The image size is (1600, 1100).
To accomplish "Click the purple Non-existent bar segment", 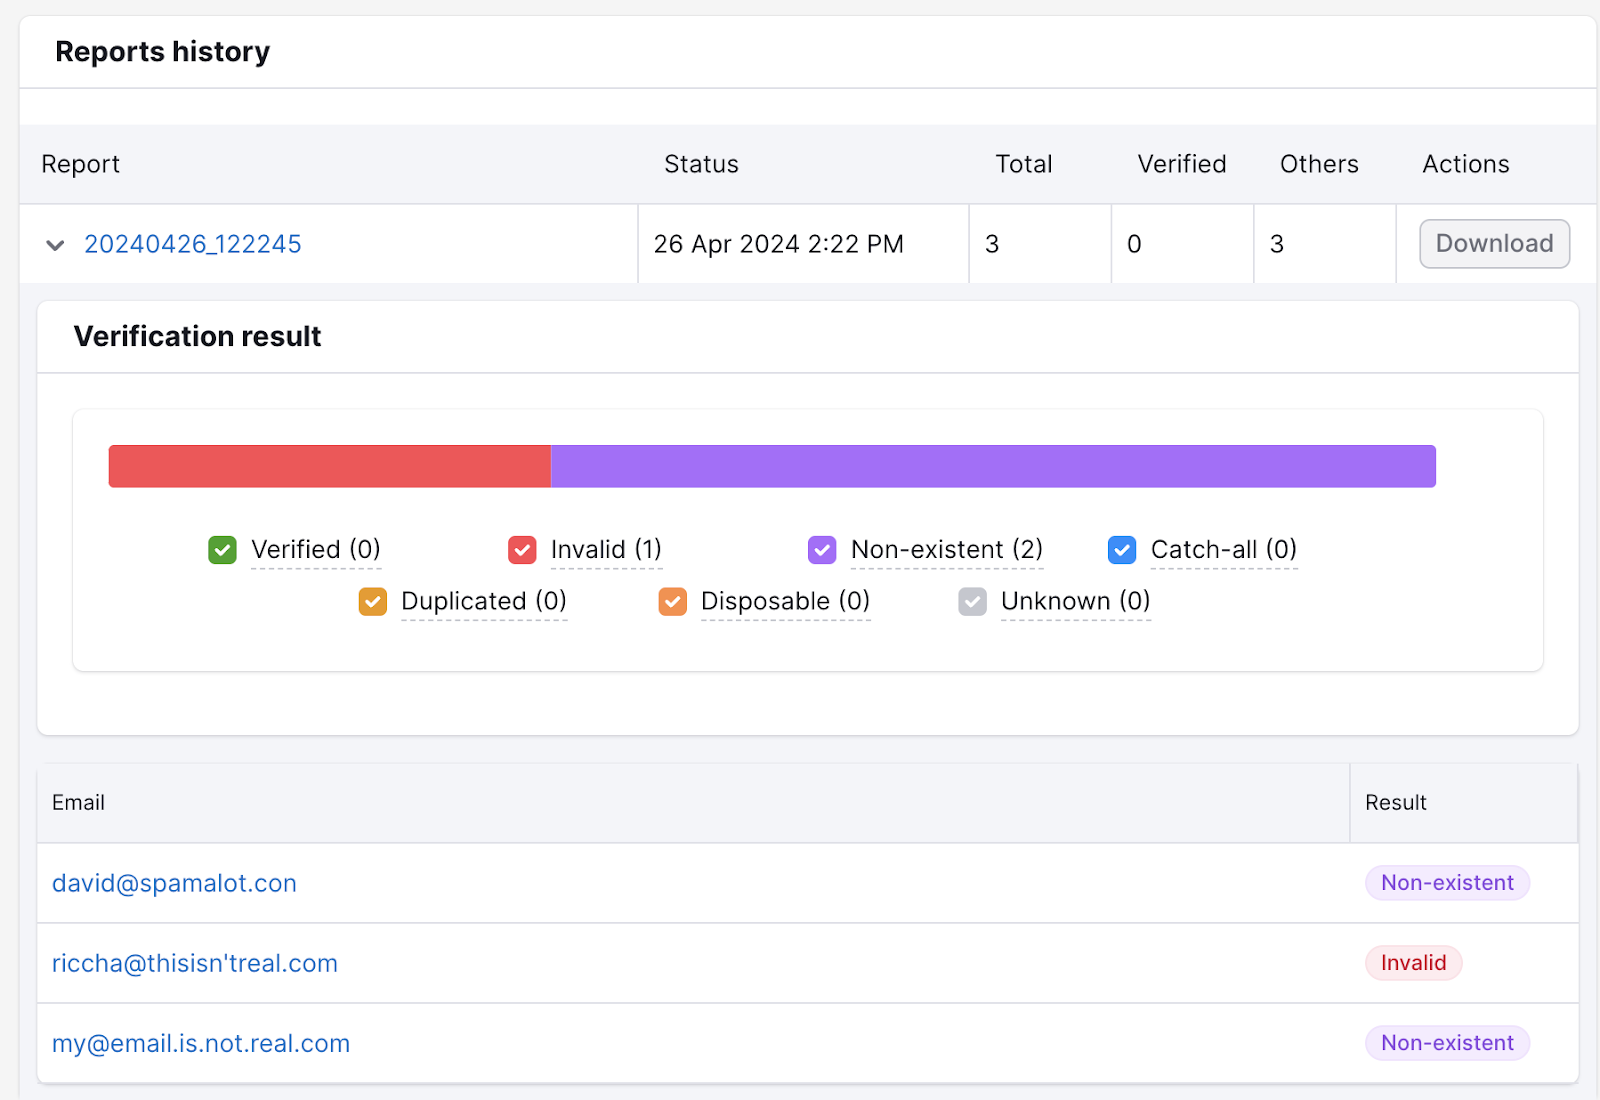I will click(993, 467).
